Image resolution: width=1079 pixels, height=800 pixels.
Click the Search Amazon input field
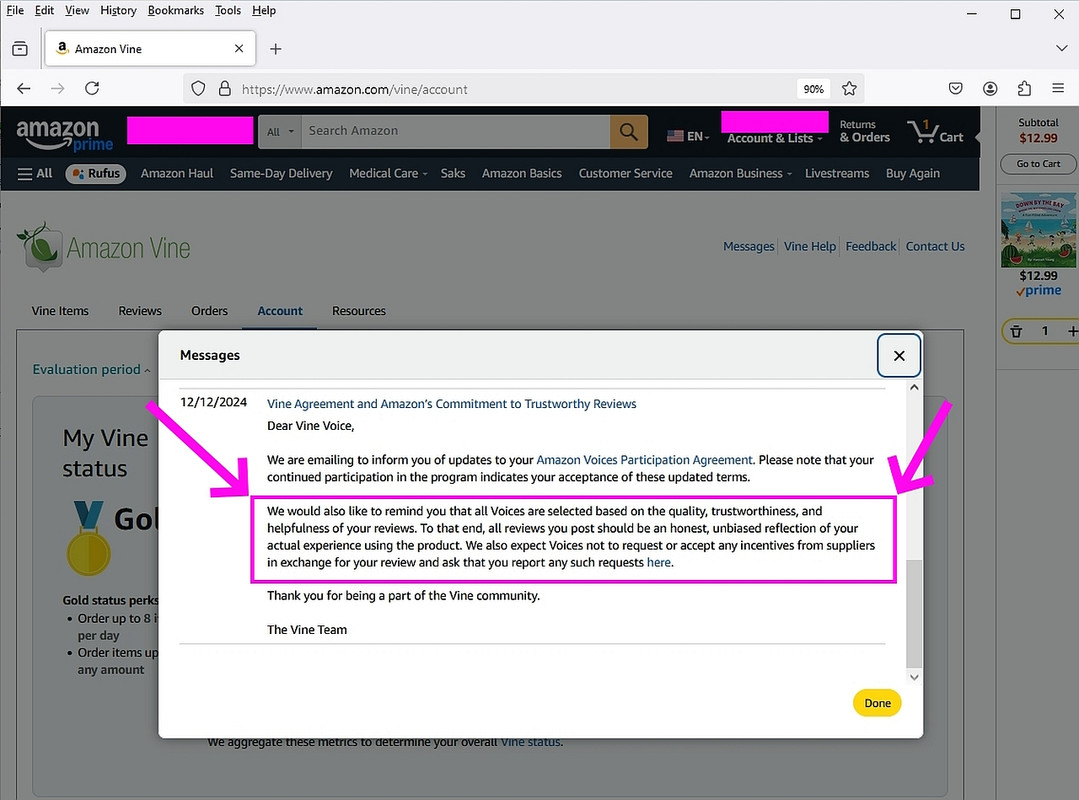click(x=456, y=131)
